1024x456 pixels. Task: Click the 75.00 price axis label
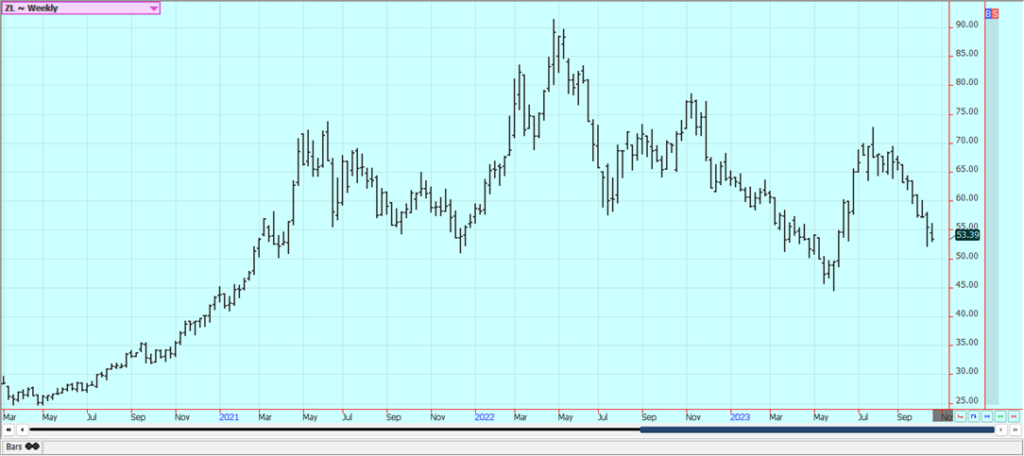pyautogui.click(x=967, y=112)
